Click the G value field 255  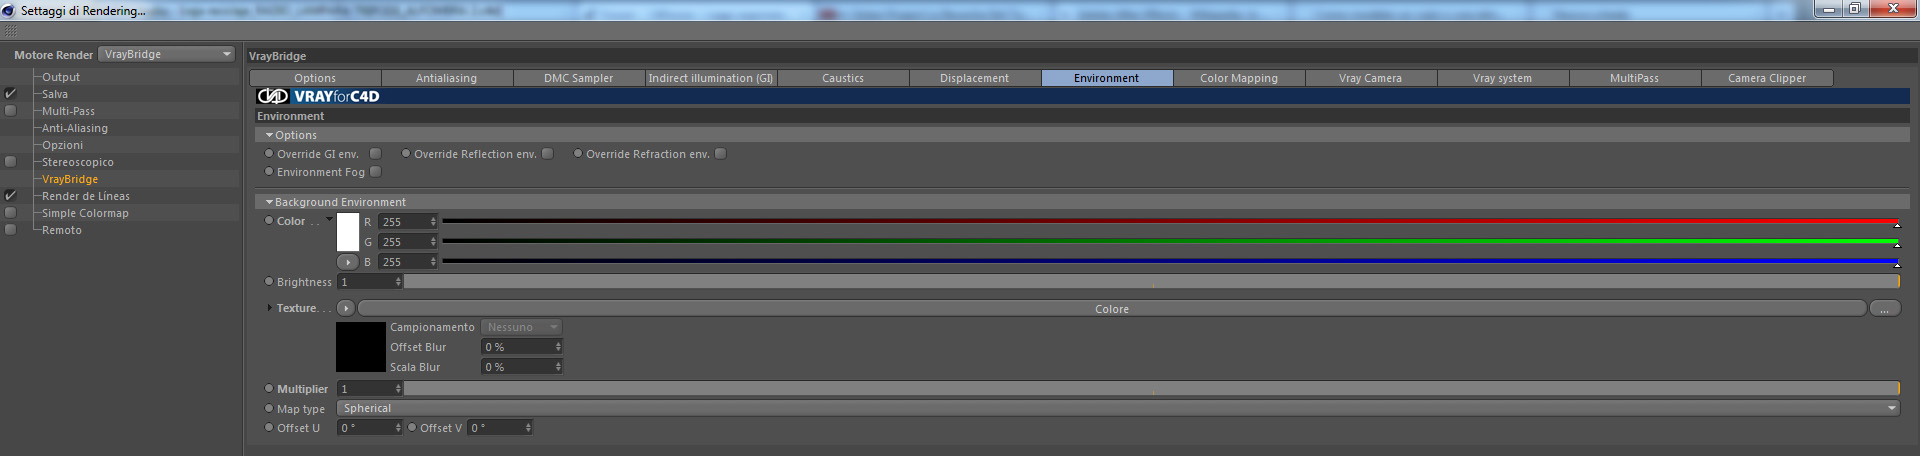pyautogui.click(x=408, y=242)
